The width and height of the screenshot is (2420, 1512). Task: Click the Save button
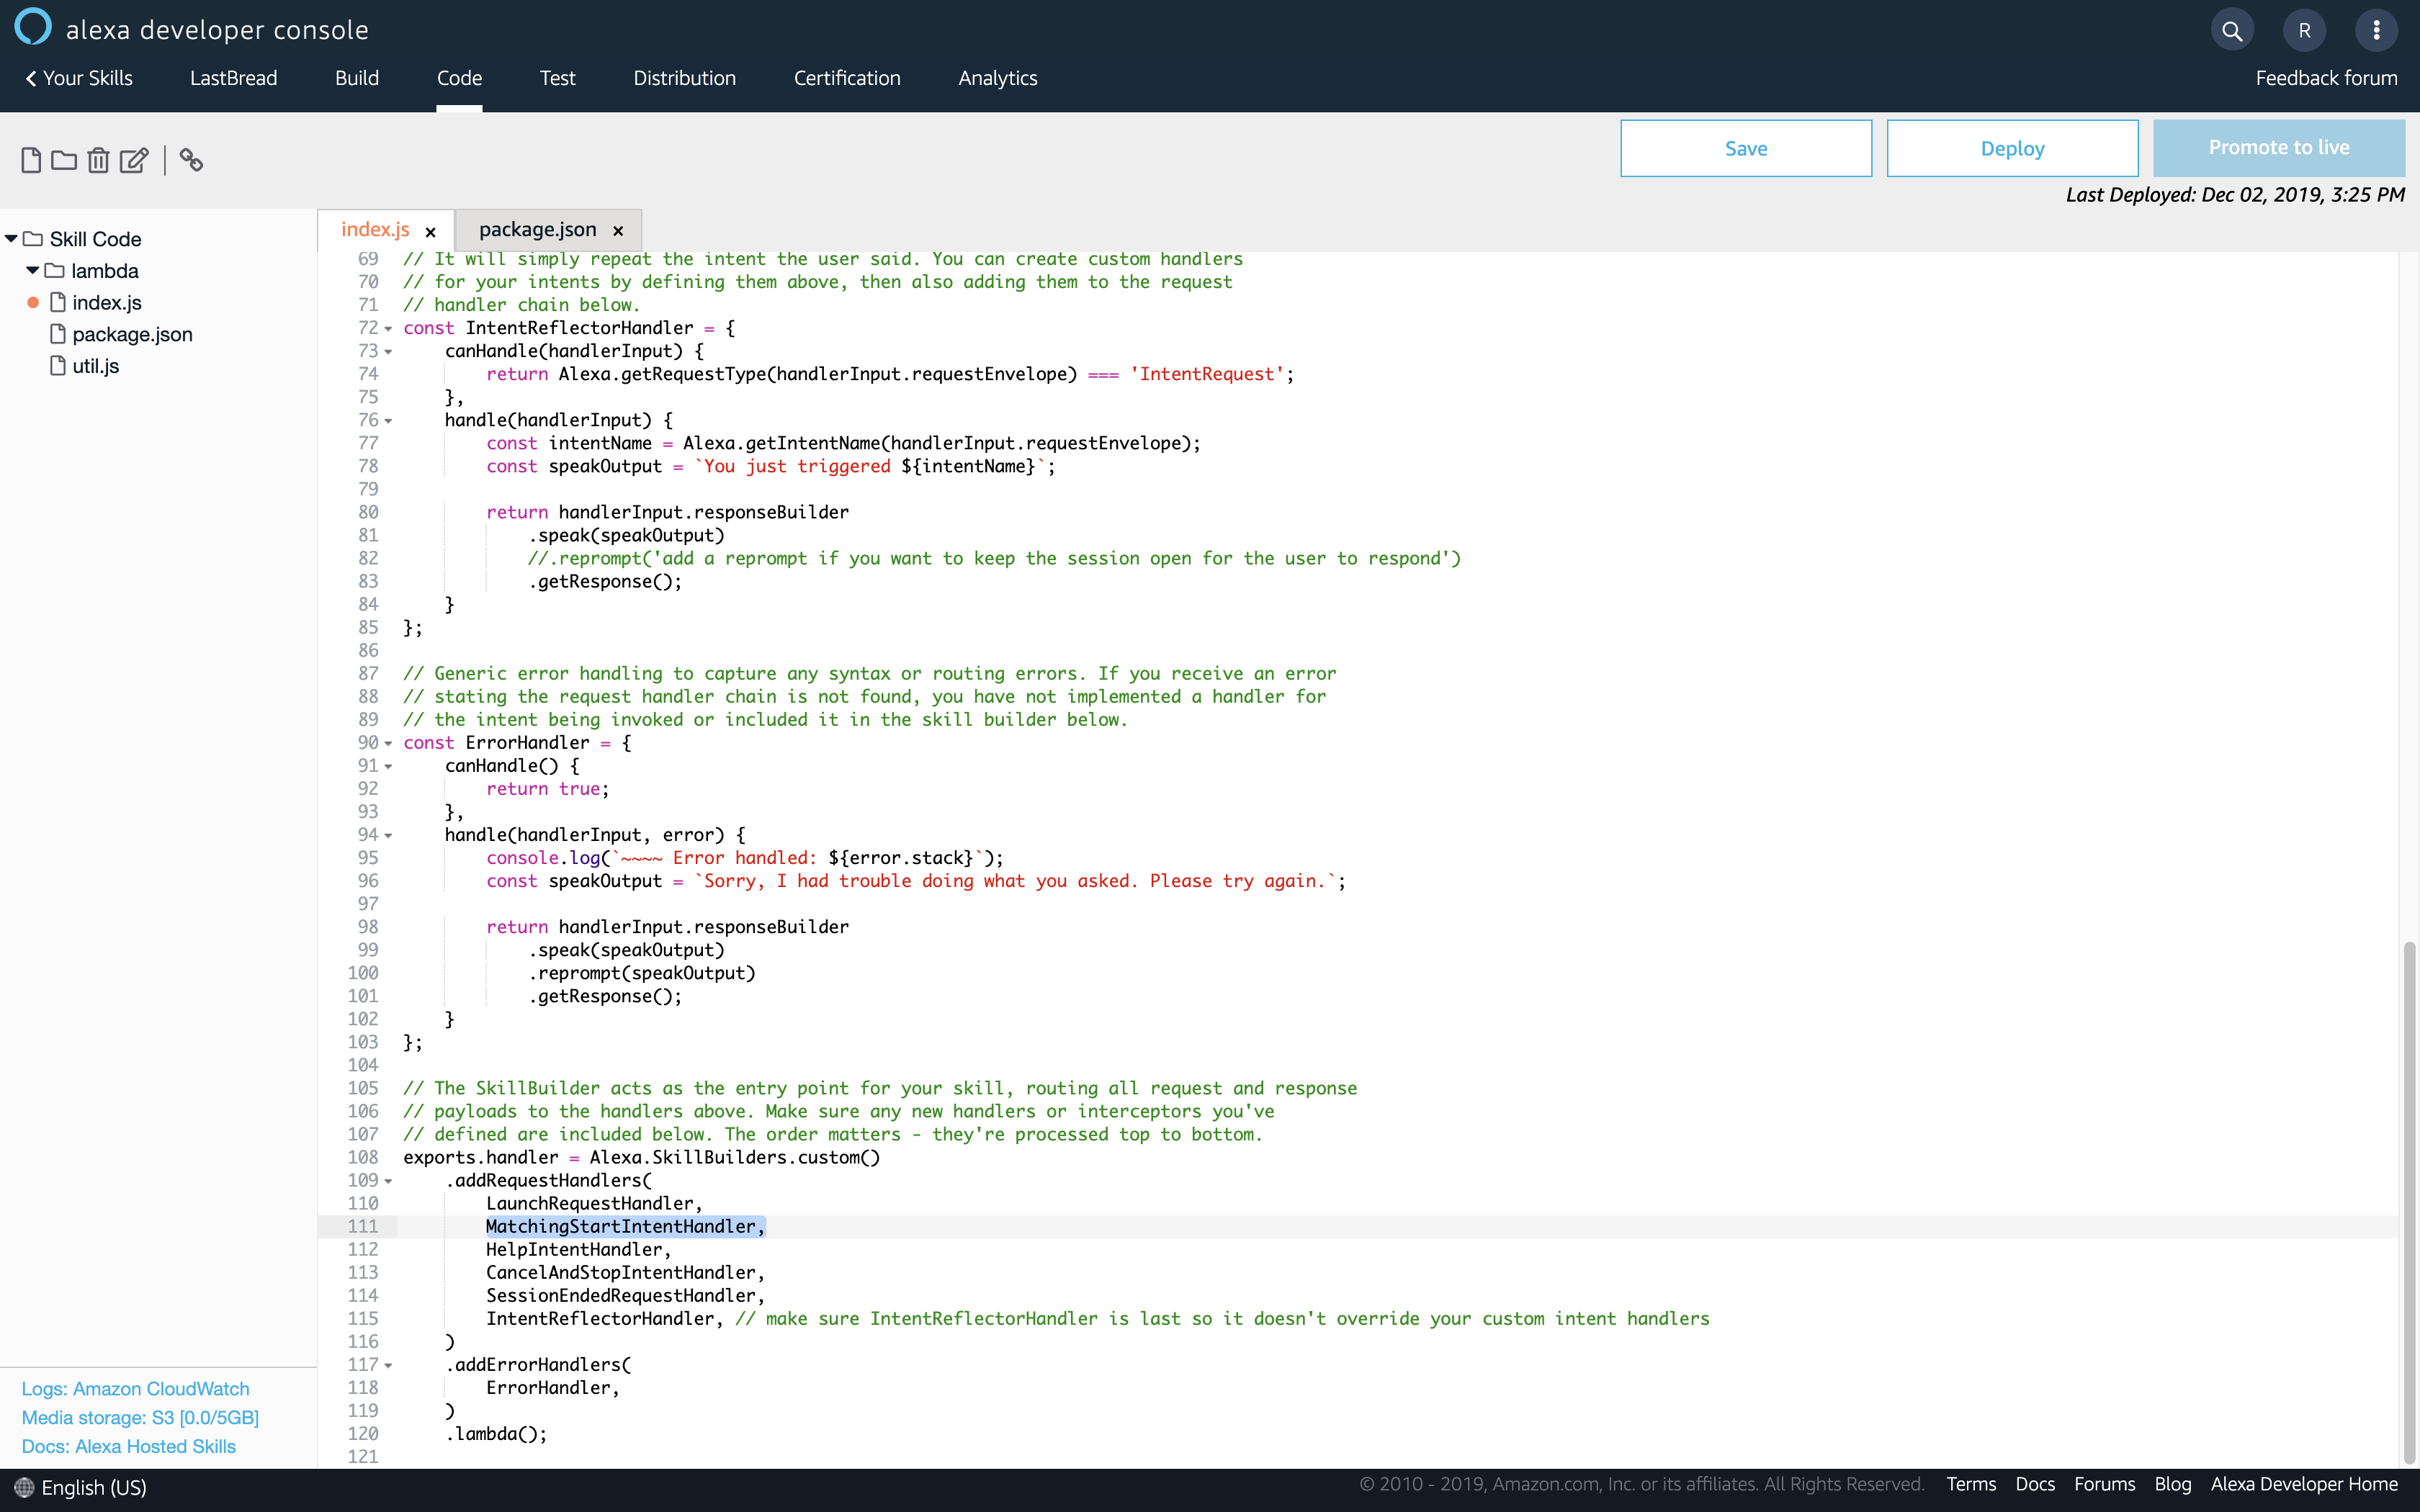pos(1745,148)
